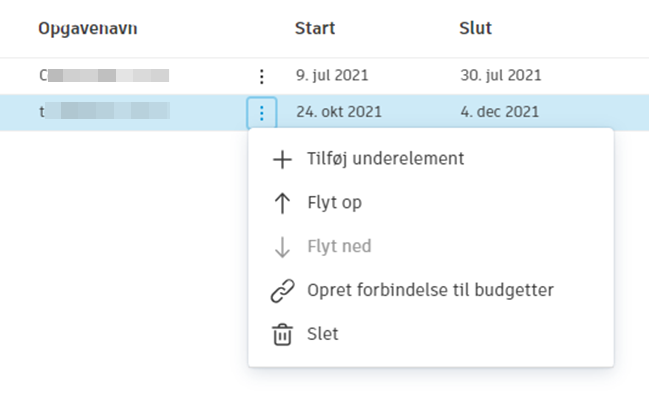The height and width of the screenshot is (408, 649).
Task: Click the plus icon for Tilføj underelement
Action: pyautogui.click(x=282, y=159)
